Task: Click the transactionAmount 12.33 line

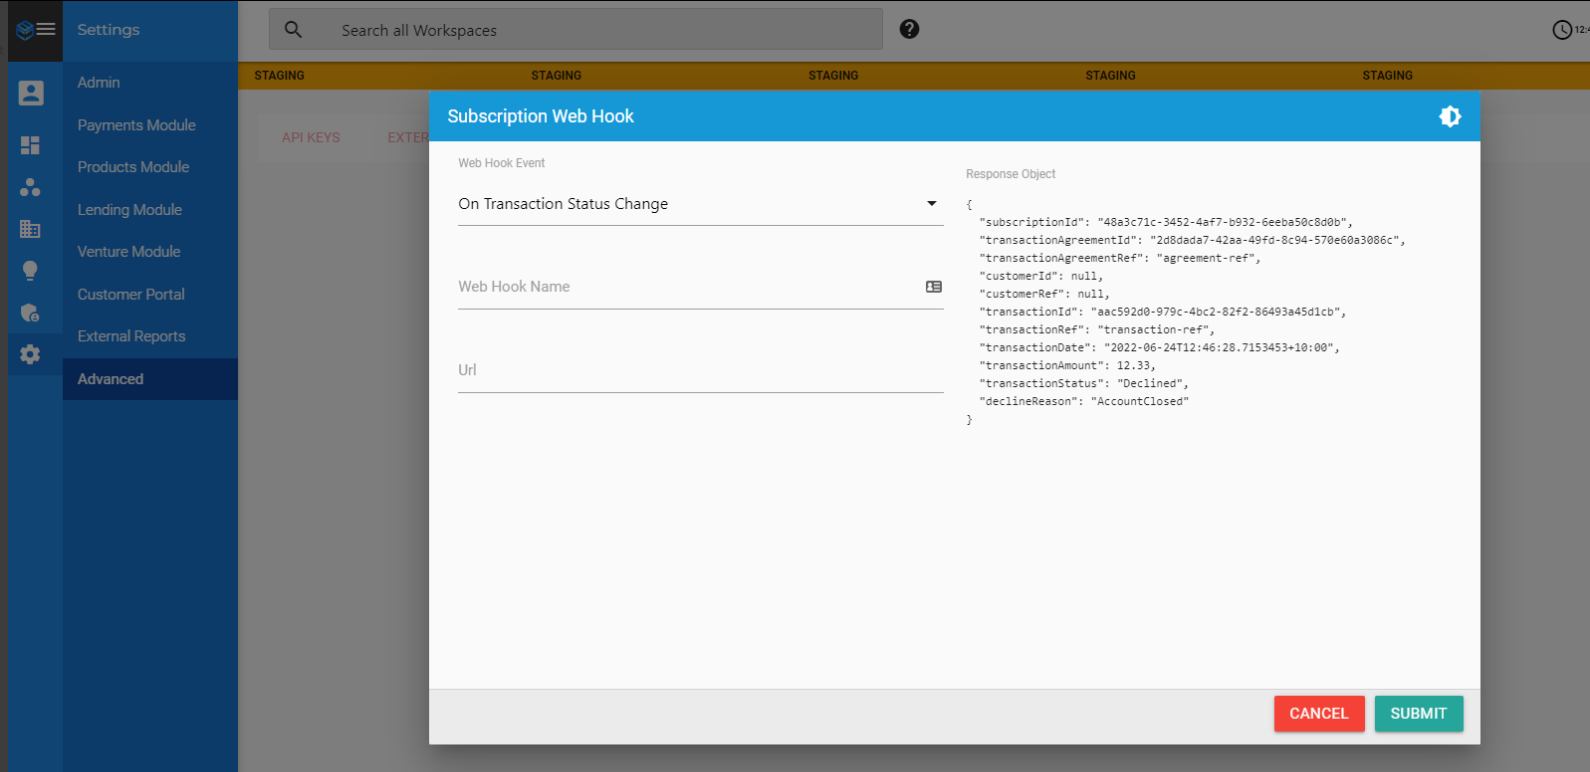Action: click(1067, 366)
